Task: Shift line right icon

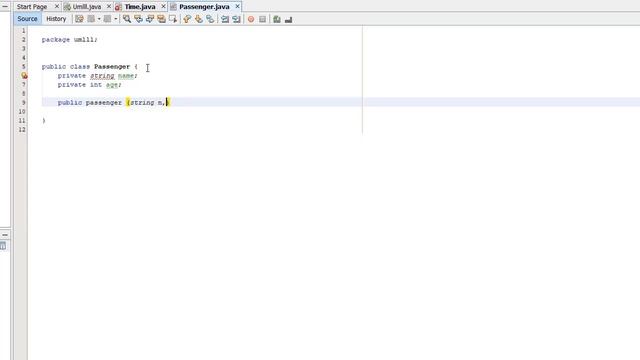Action: tap(236, 19)
